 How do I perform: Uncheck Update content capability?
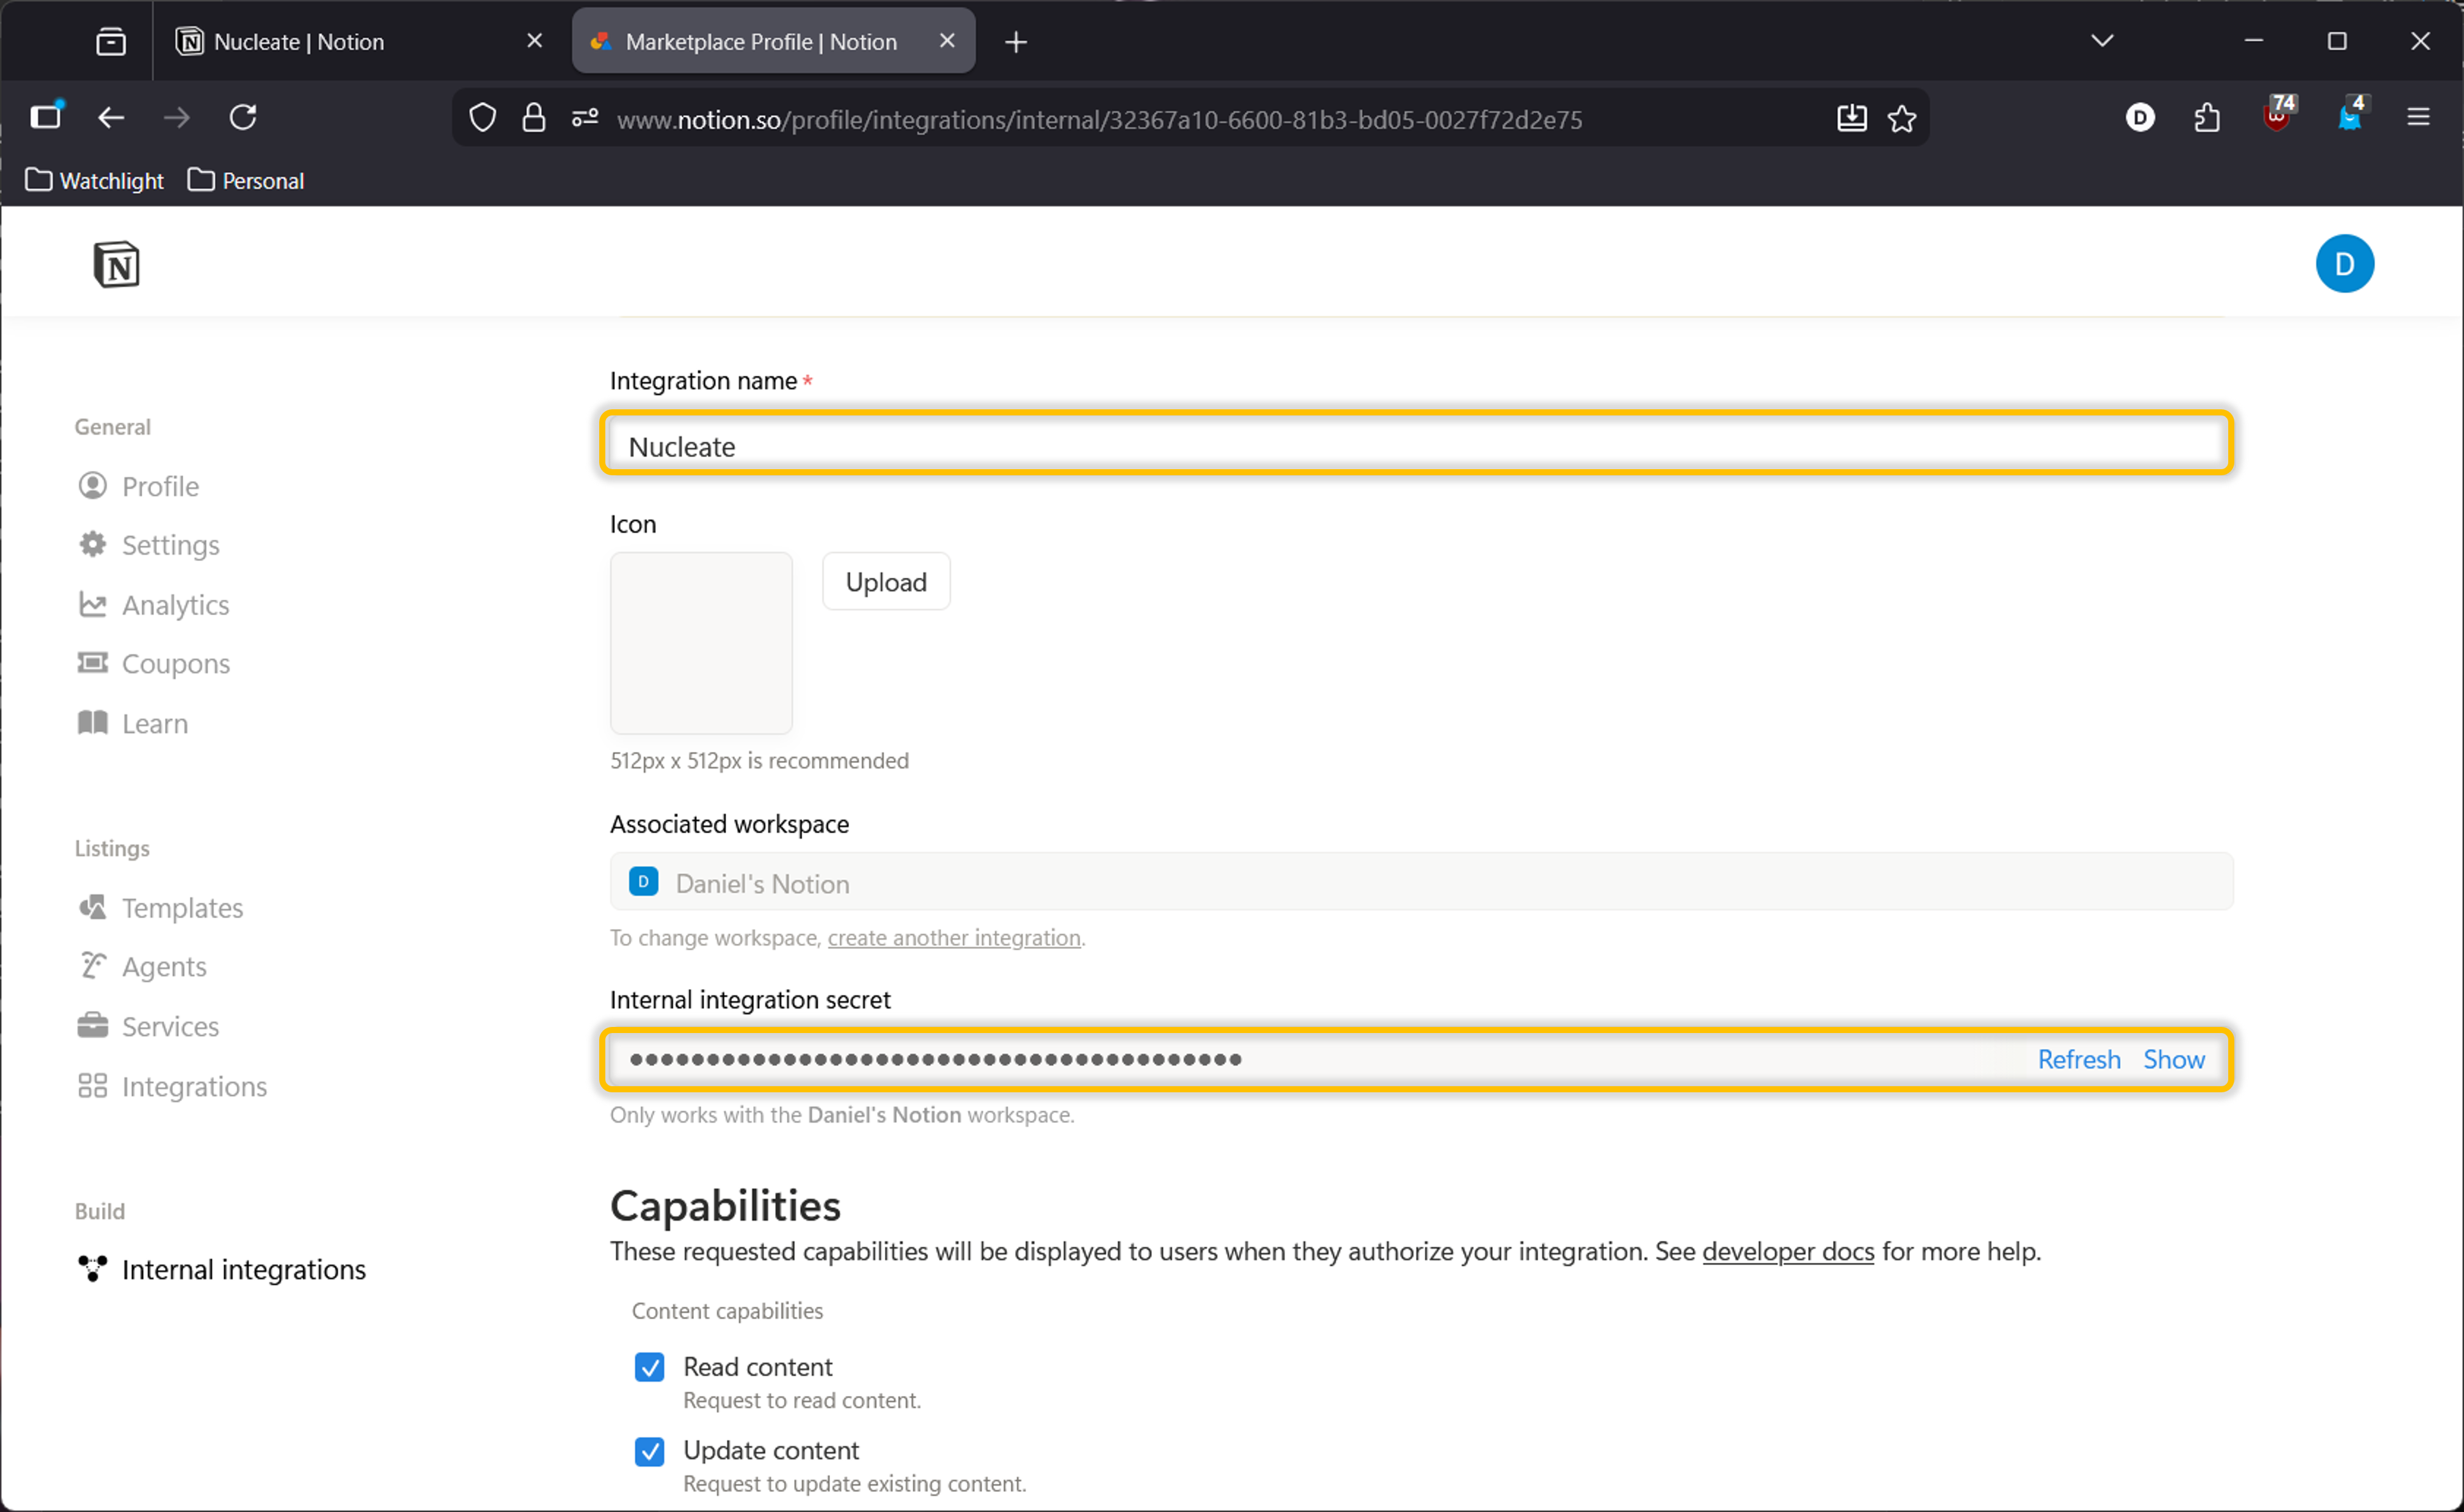pos(649,1450)
